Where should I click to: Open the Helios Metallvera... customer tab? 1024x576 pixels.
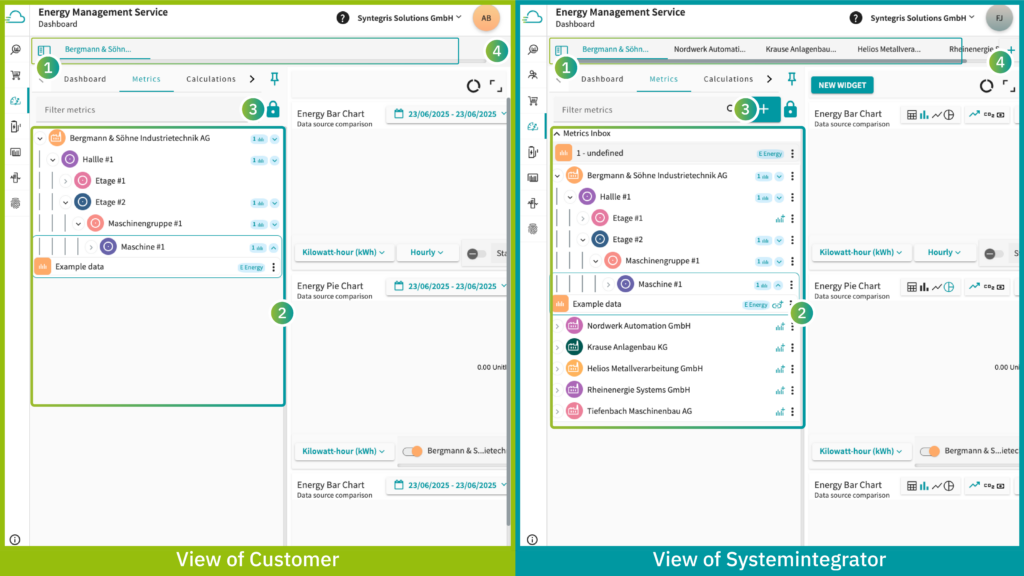pyautogui.click(x=889, y=49)
